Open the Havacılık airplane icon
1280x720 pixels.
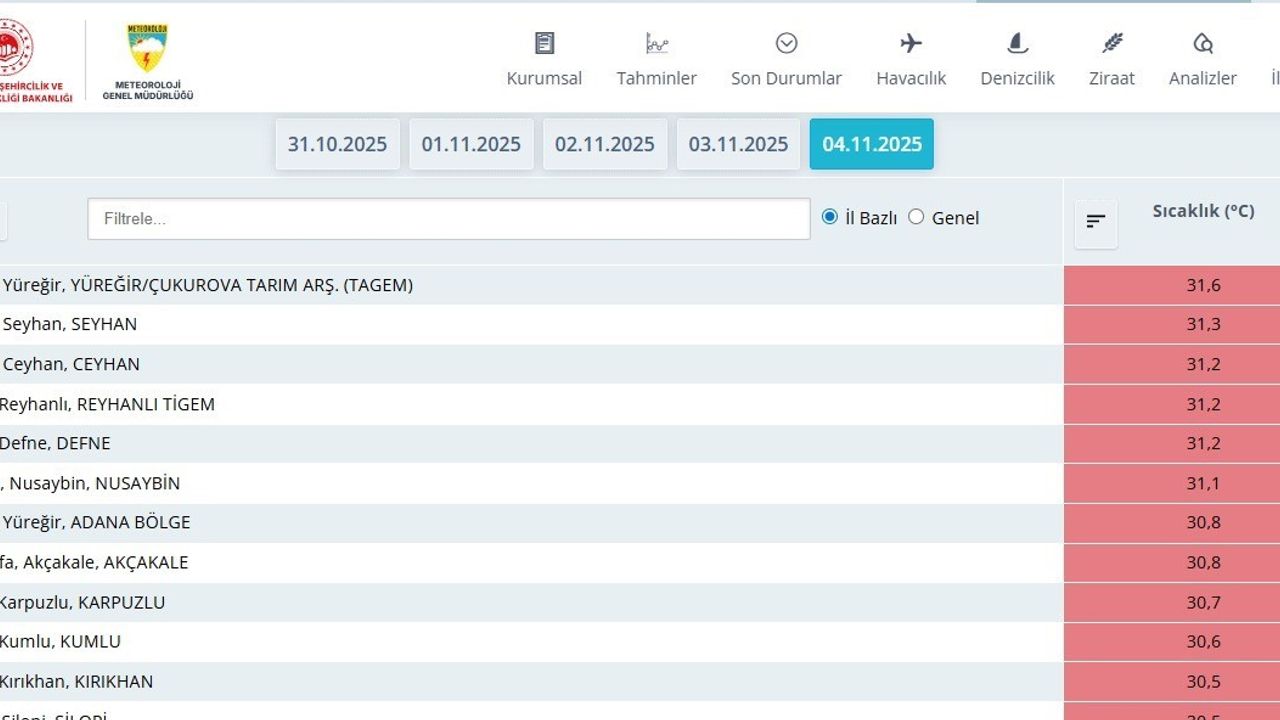point(910,43)
